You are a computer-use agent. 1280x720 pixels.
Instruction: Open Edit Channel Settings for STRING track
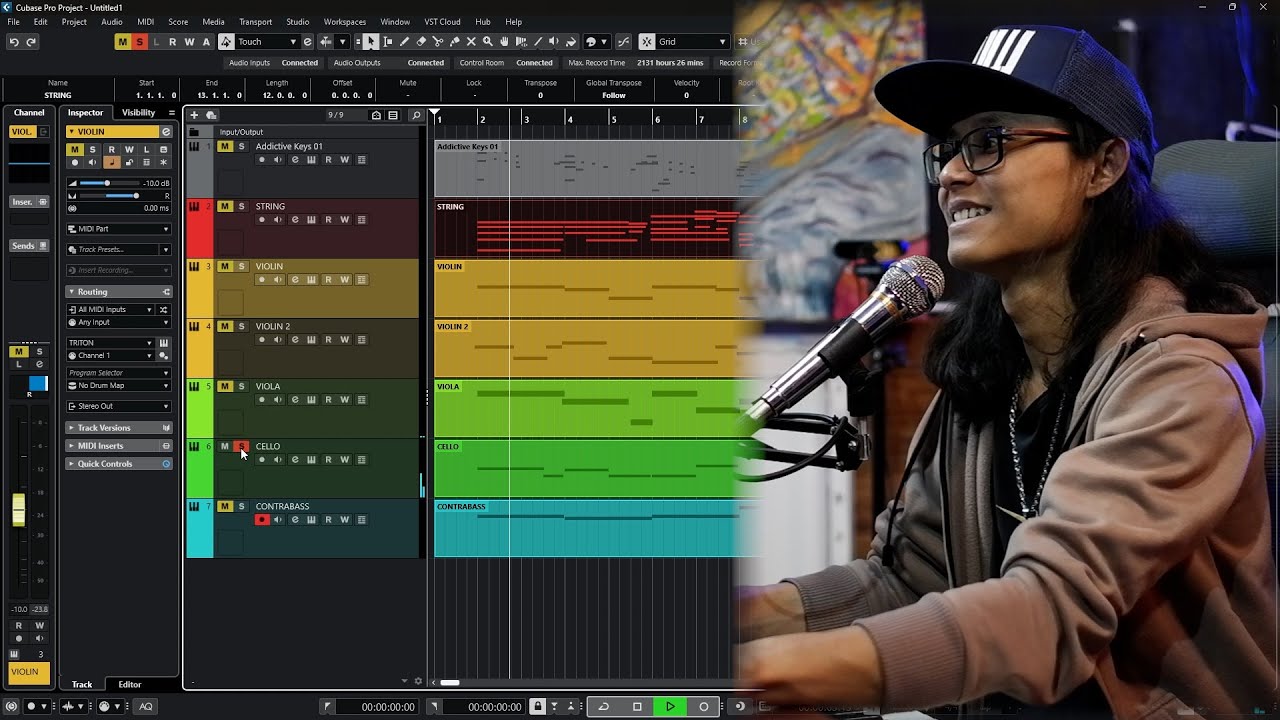pos(295,220)
